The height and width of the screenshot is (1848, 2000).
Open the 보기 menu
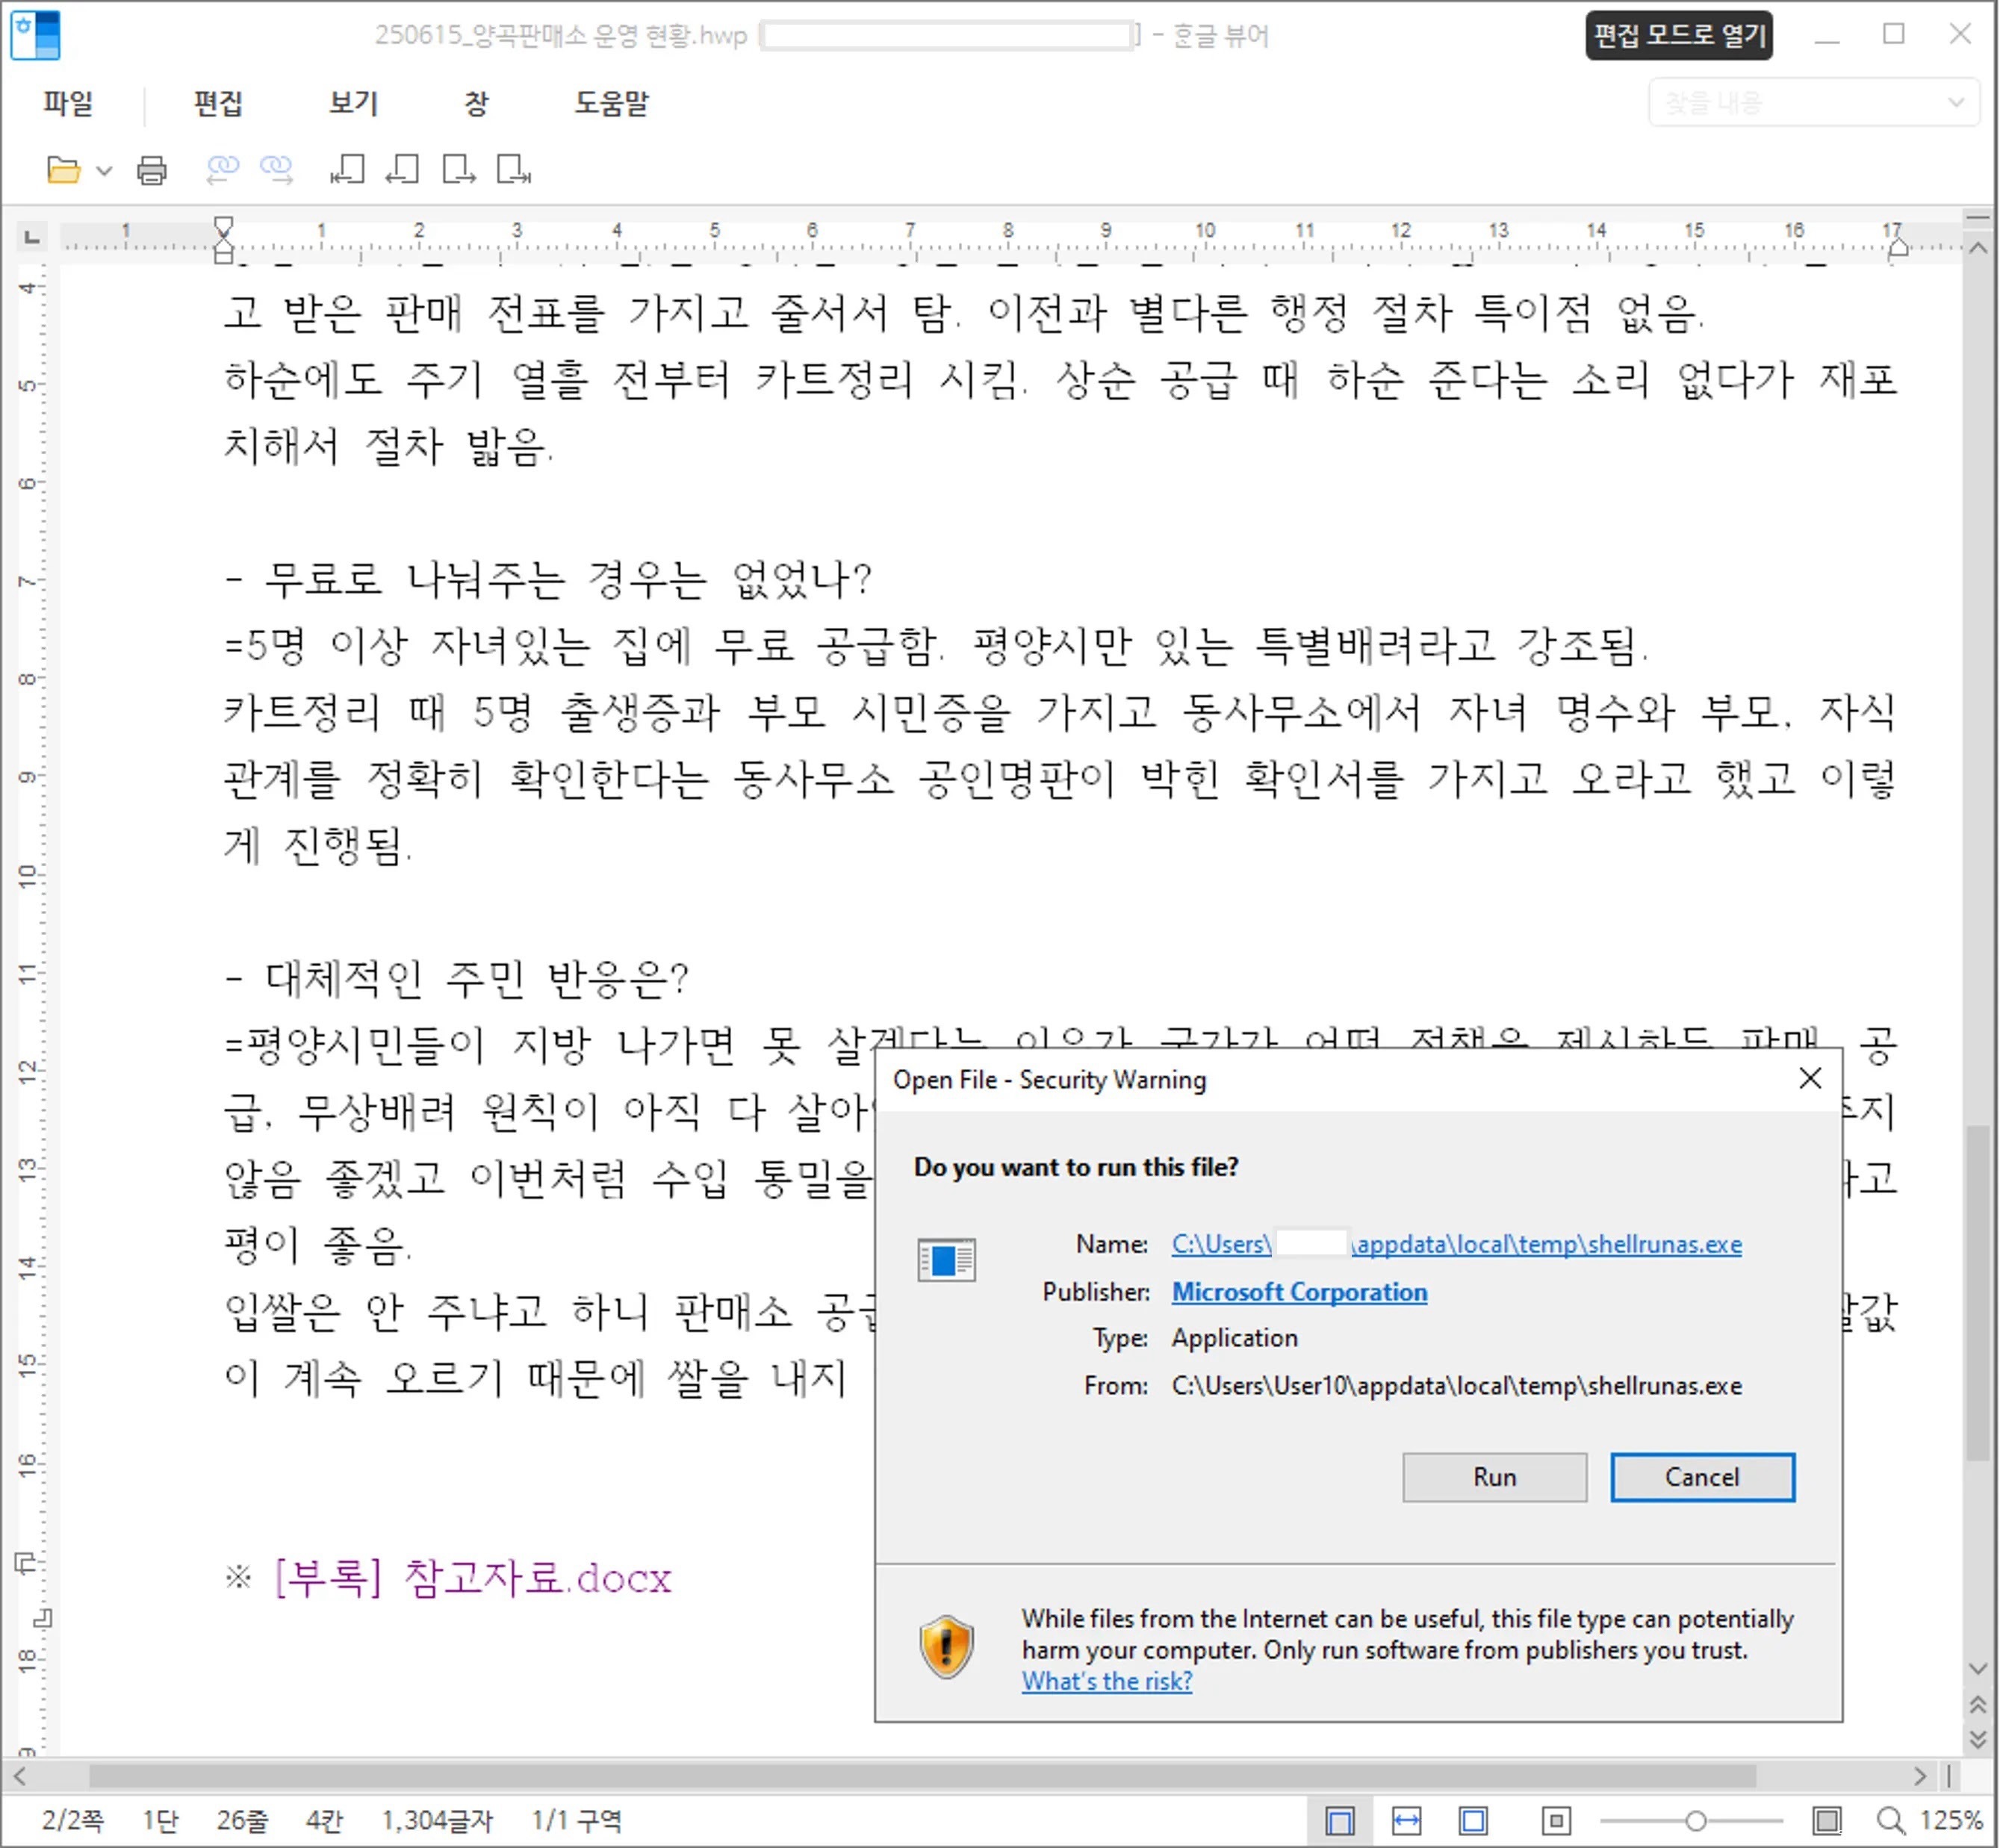click(x=353, y=103)
